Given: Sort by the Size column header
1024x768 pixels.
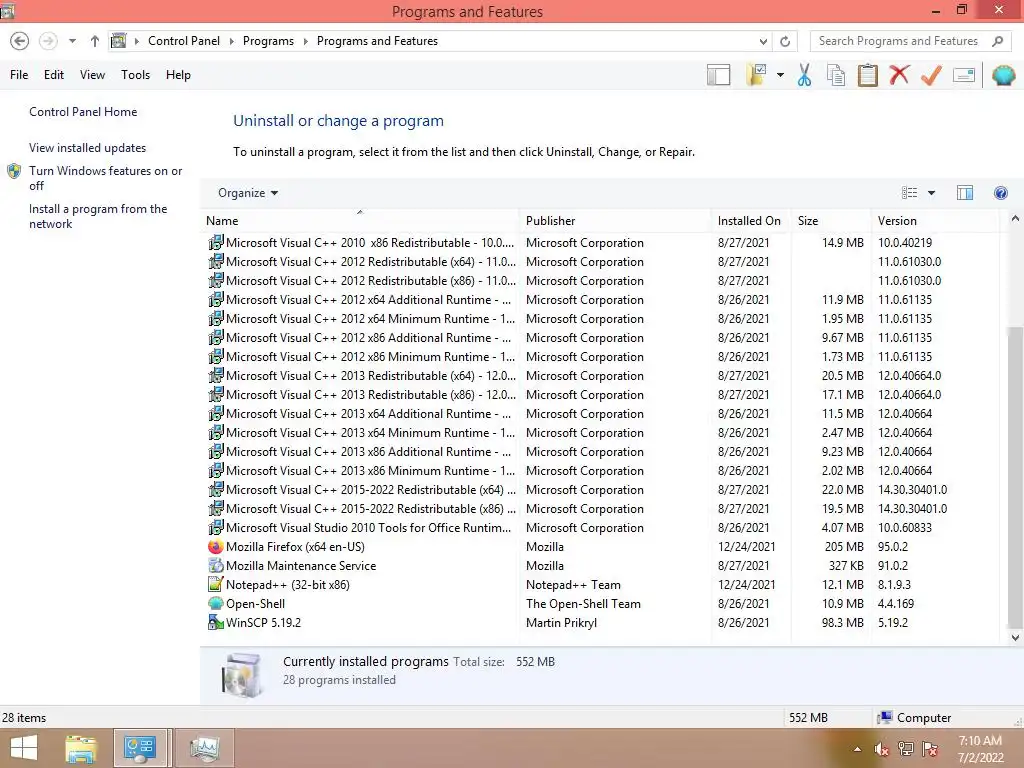Looking at the screenshot, I should tap(831, 221).
